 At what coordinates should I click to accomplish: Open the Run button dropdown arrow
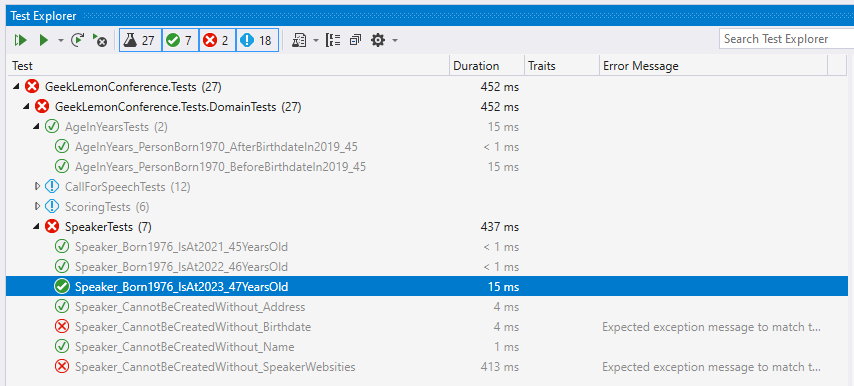point(60,40)
